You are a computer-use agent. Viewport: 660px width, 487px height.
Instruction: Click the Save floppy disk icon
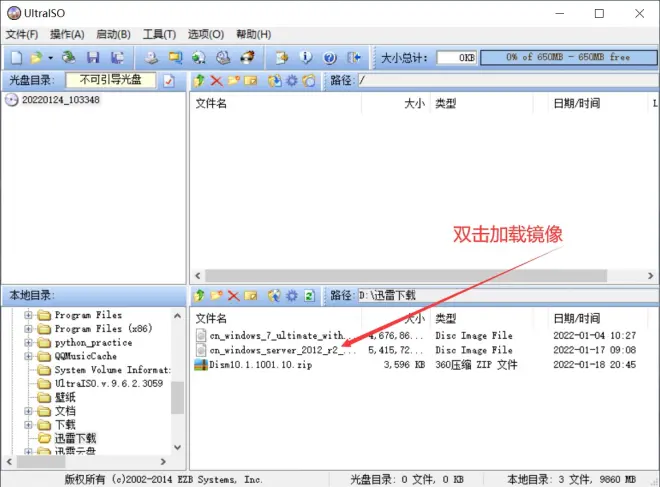[x=93, y=58]
